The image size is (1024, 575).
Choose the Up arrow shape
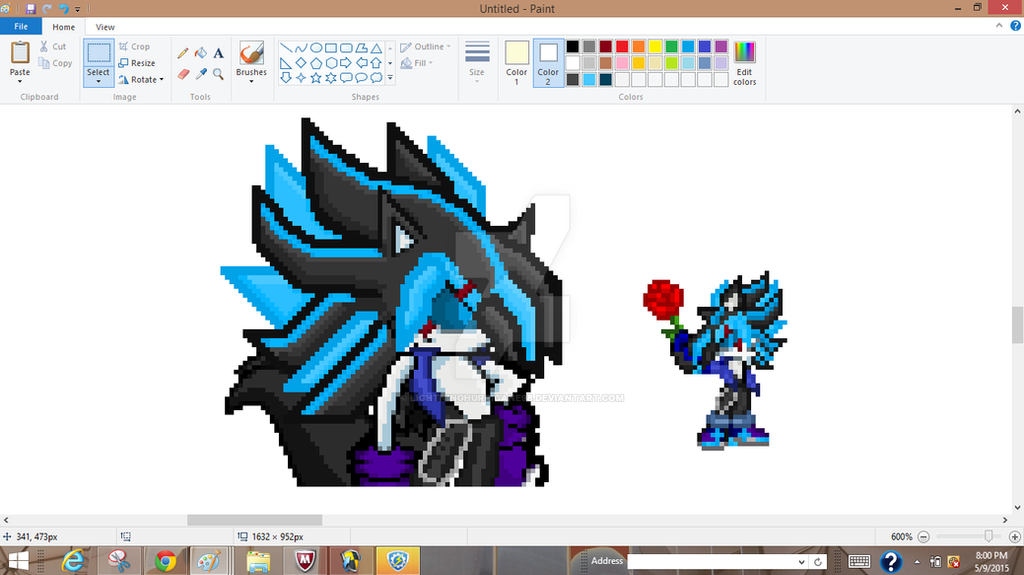(x=376, y=63)
